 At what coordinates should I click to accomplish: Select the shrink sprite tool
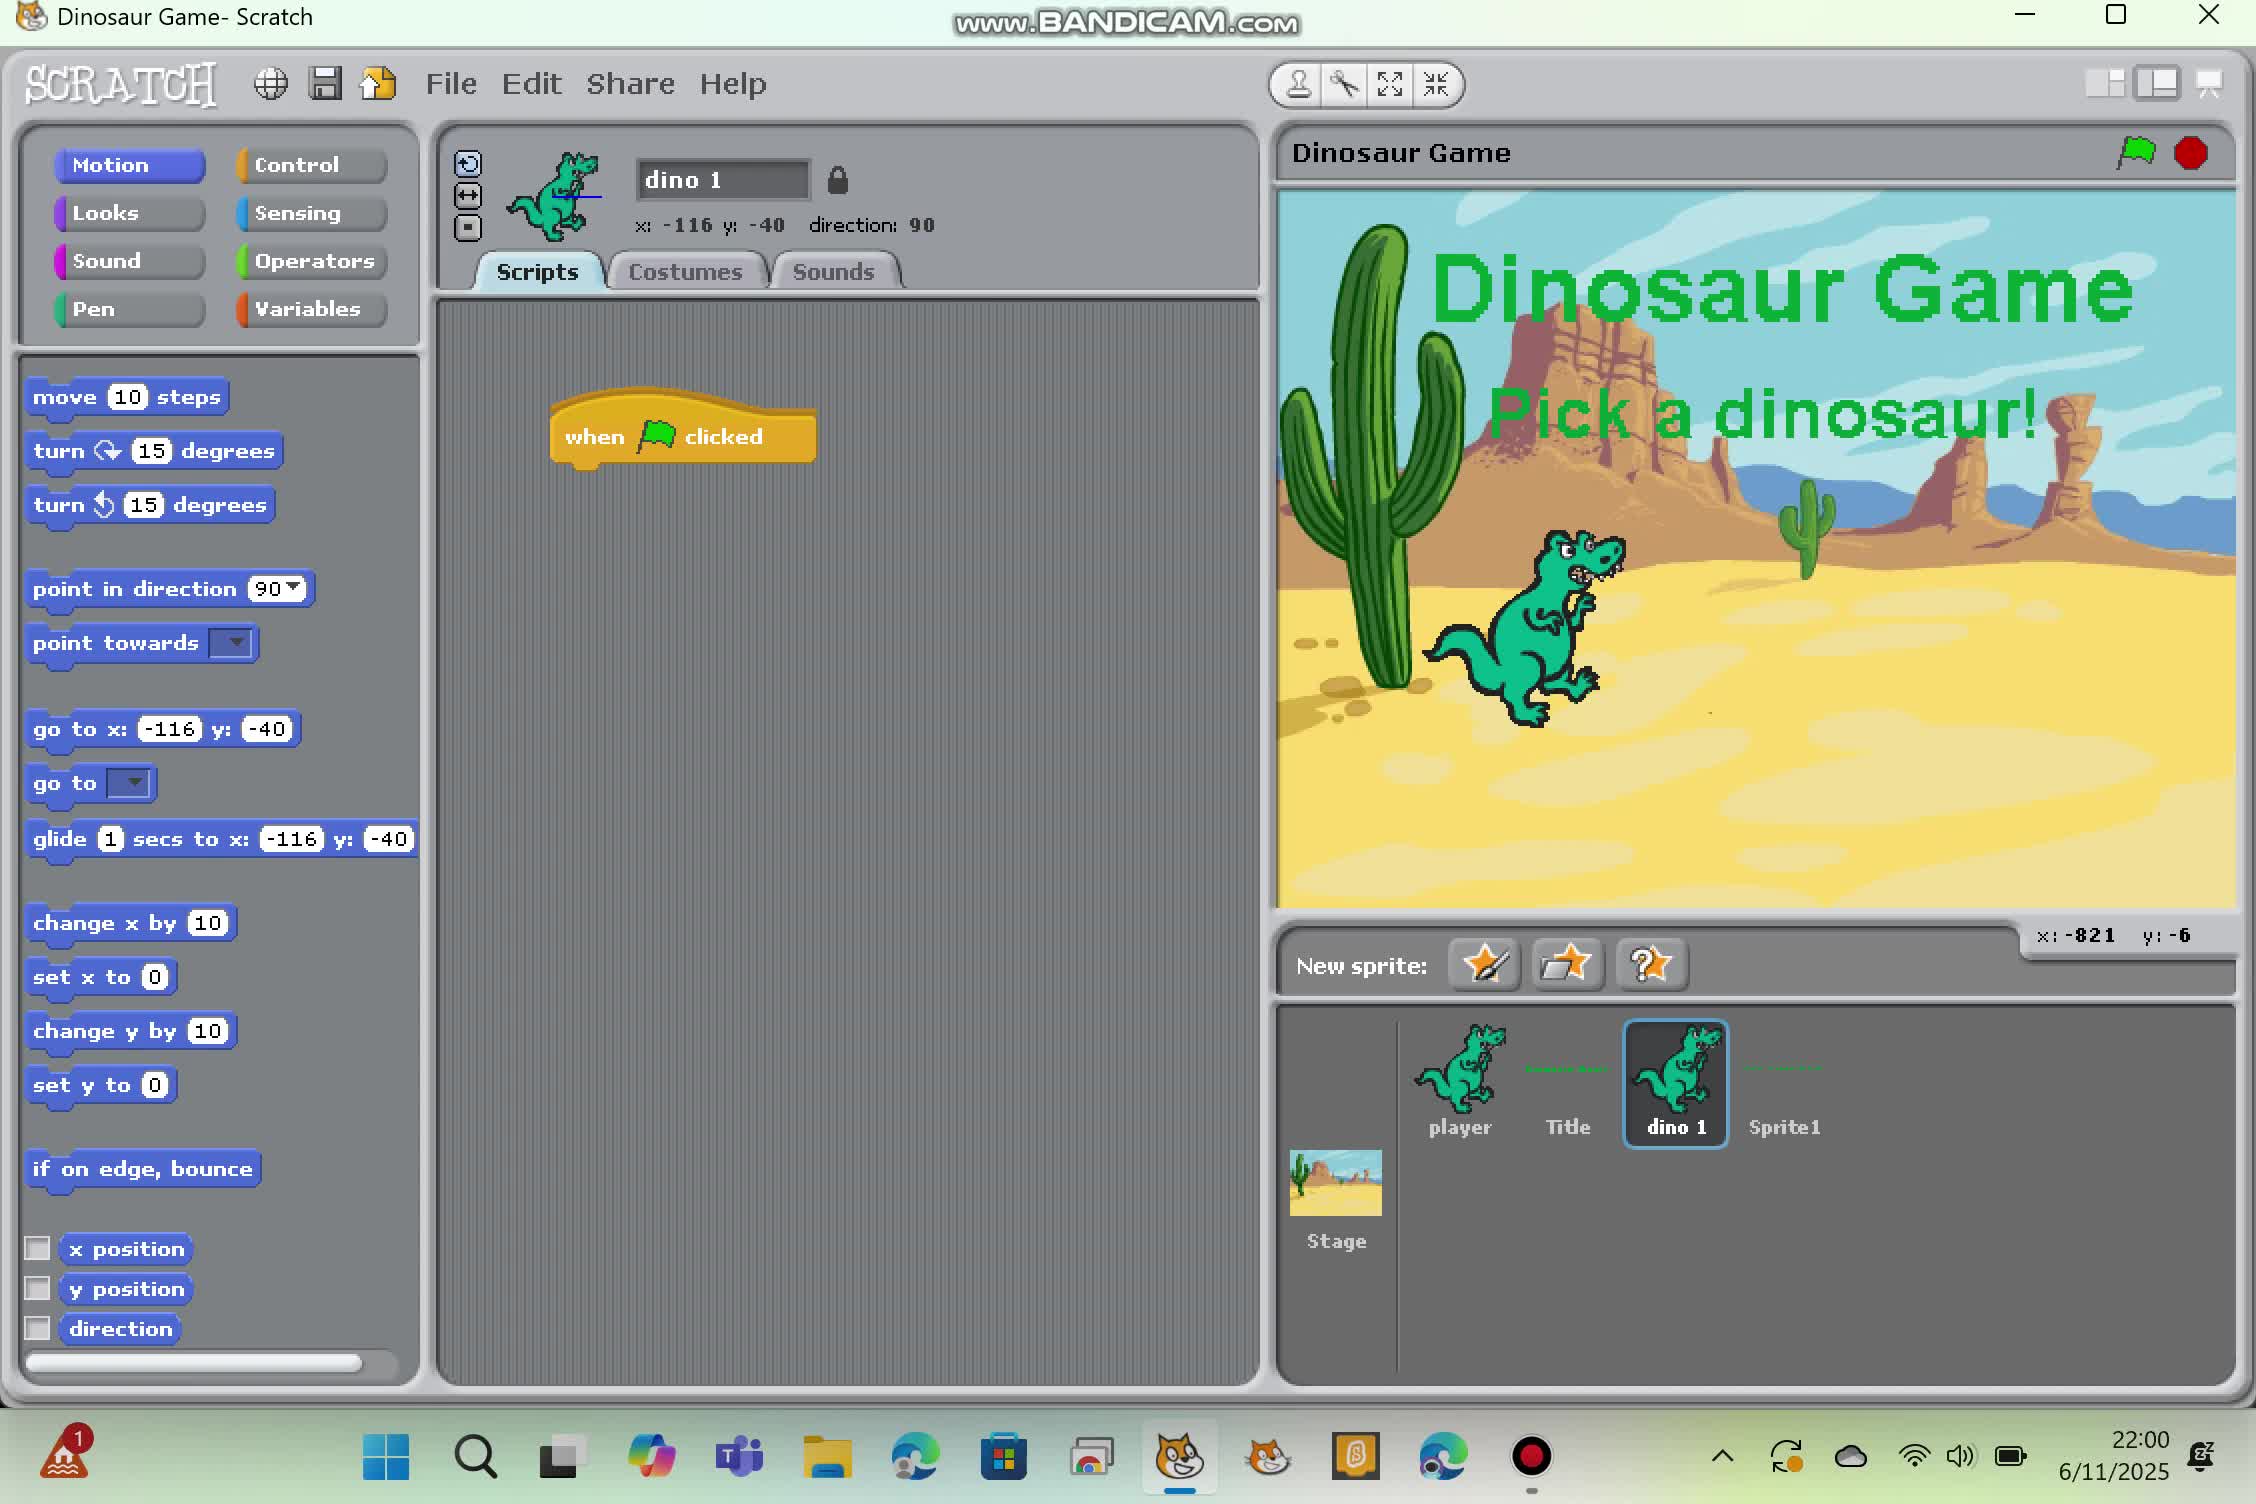[x=1436, y=85]
